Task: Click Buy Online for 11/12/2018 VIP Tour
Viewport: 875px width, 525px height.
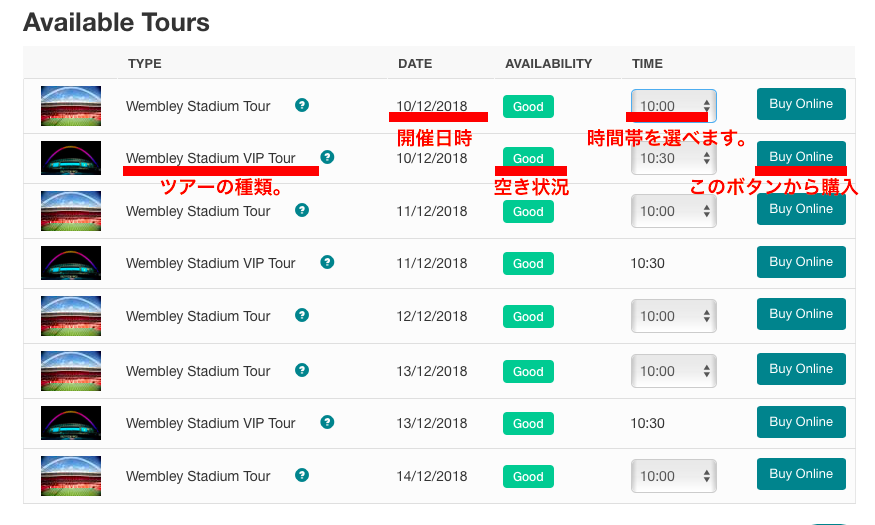Action: pyautogui.click(x=801, y=262)
